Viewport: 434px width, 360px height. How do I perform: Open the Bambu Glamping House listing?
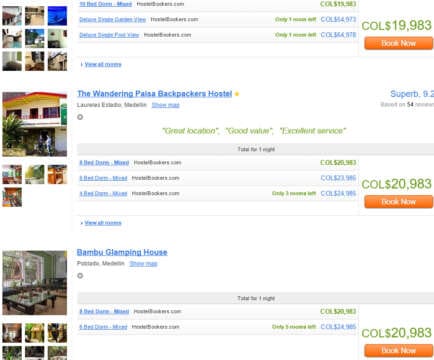tap(122, 252)
